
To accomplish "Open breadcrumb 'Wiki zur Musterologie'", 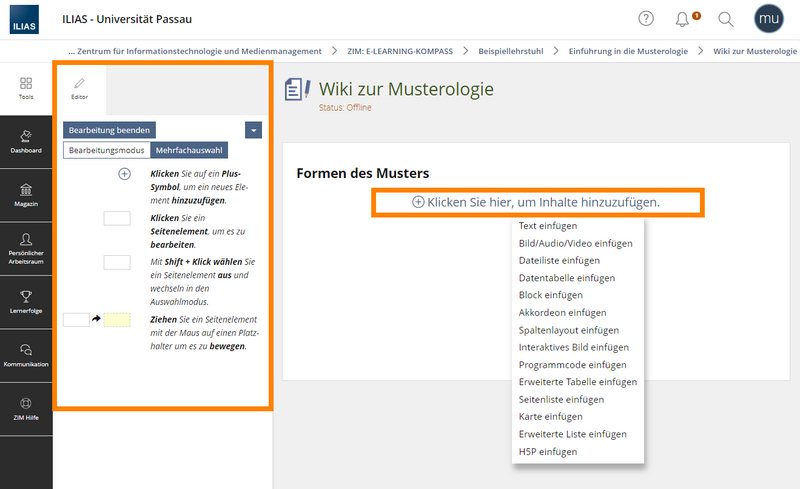I will 755,51.
